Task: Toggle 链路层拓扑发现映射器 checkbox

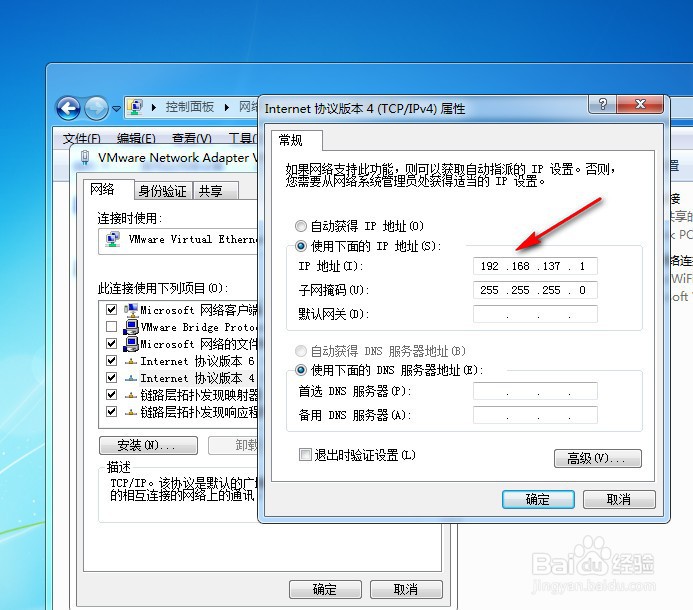Action: (111, 395)
